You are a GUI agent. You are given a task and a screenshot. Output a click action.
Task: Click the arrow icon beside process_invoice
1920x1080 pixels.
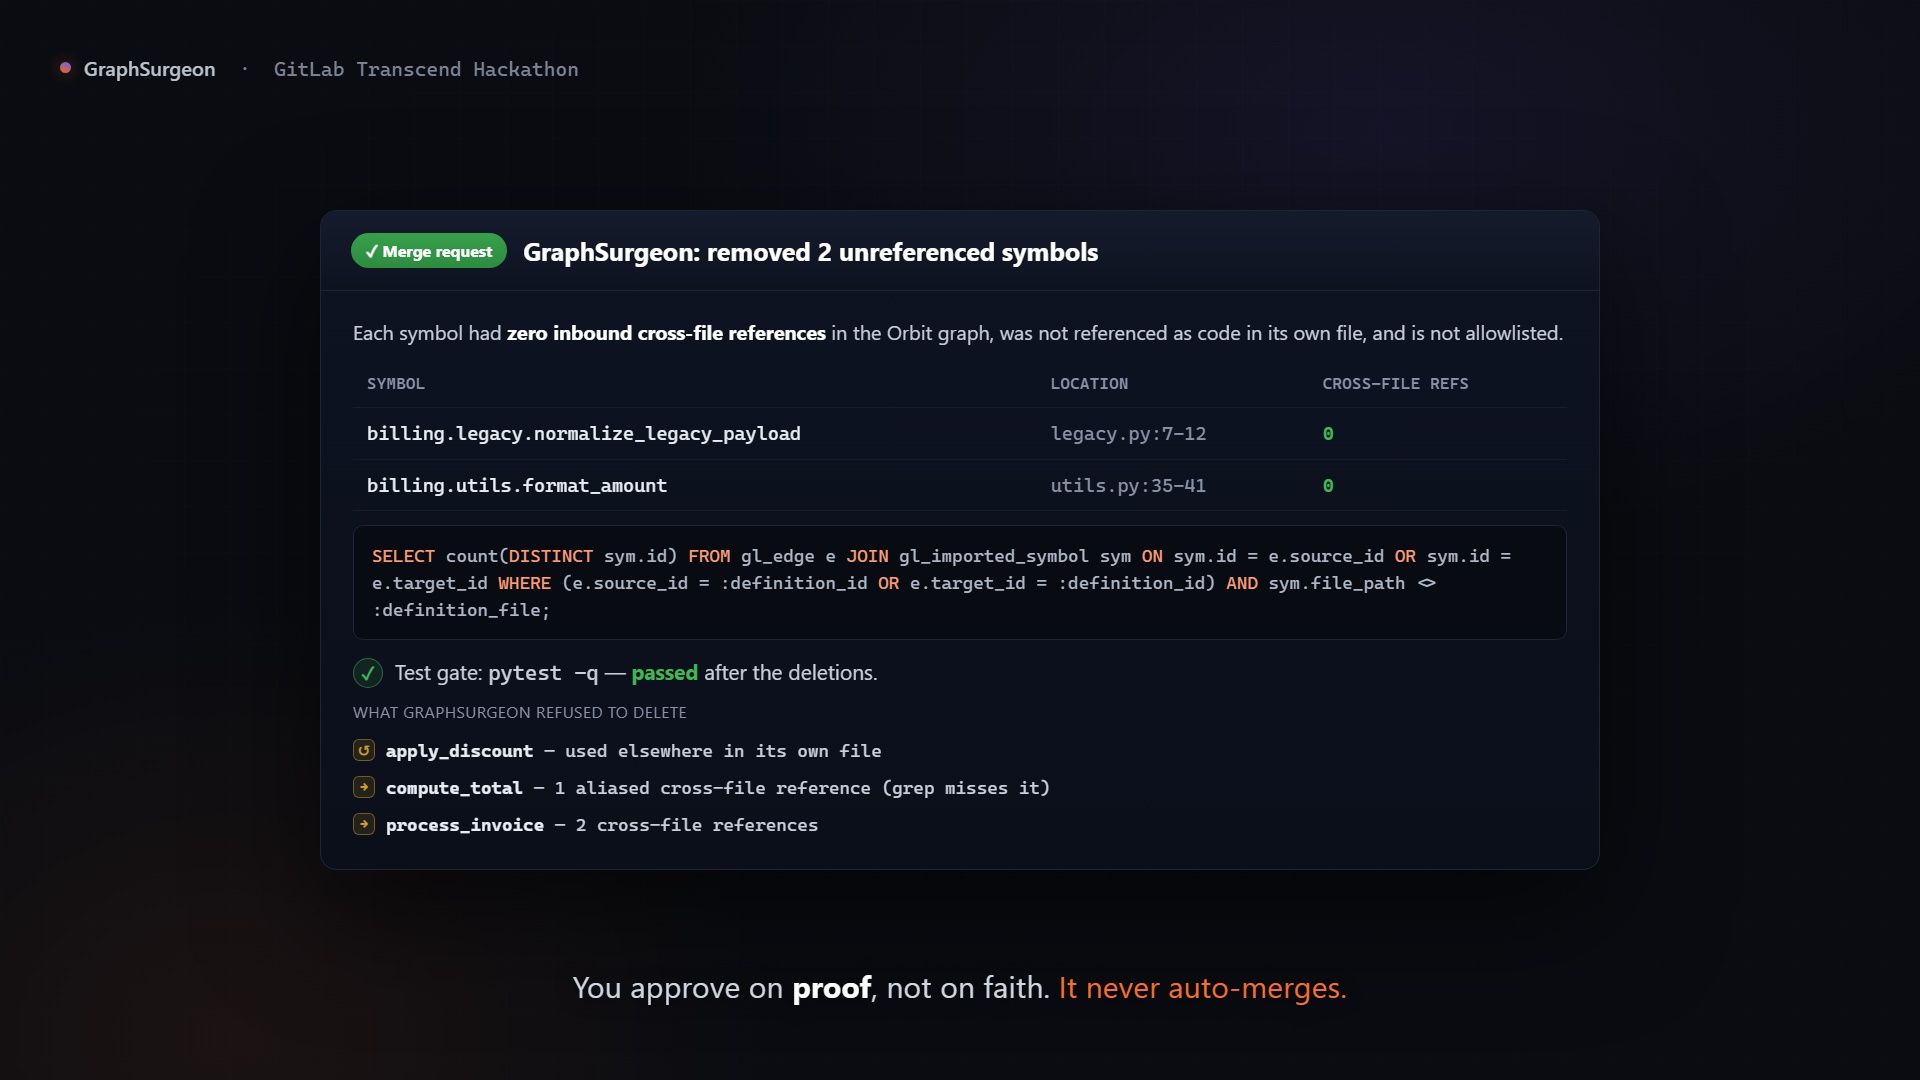(364, 824)
